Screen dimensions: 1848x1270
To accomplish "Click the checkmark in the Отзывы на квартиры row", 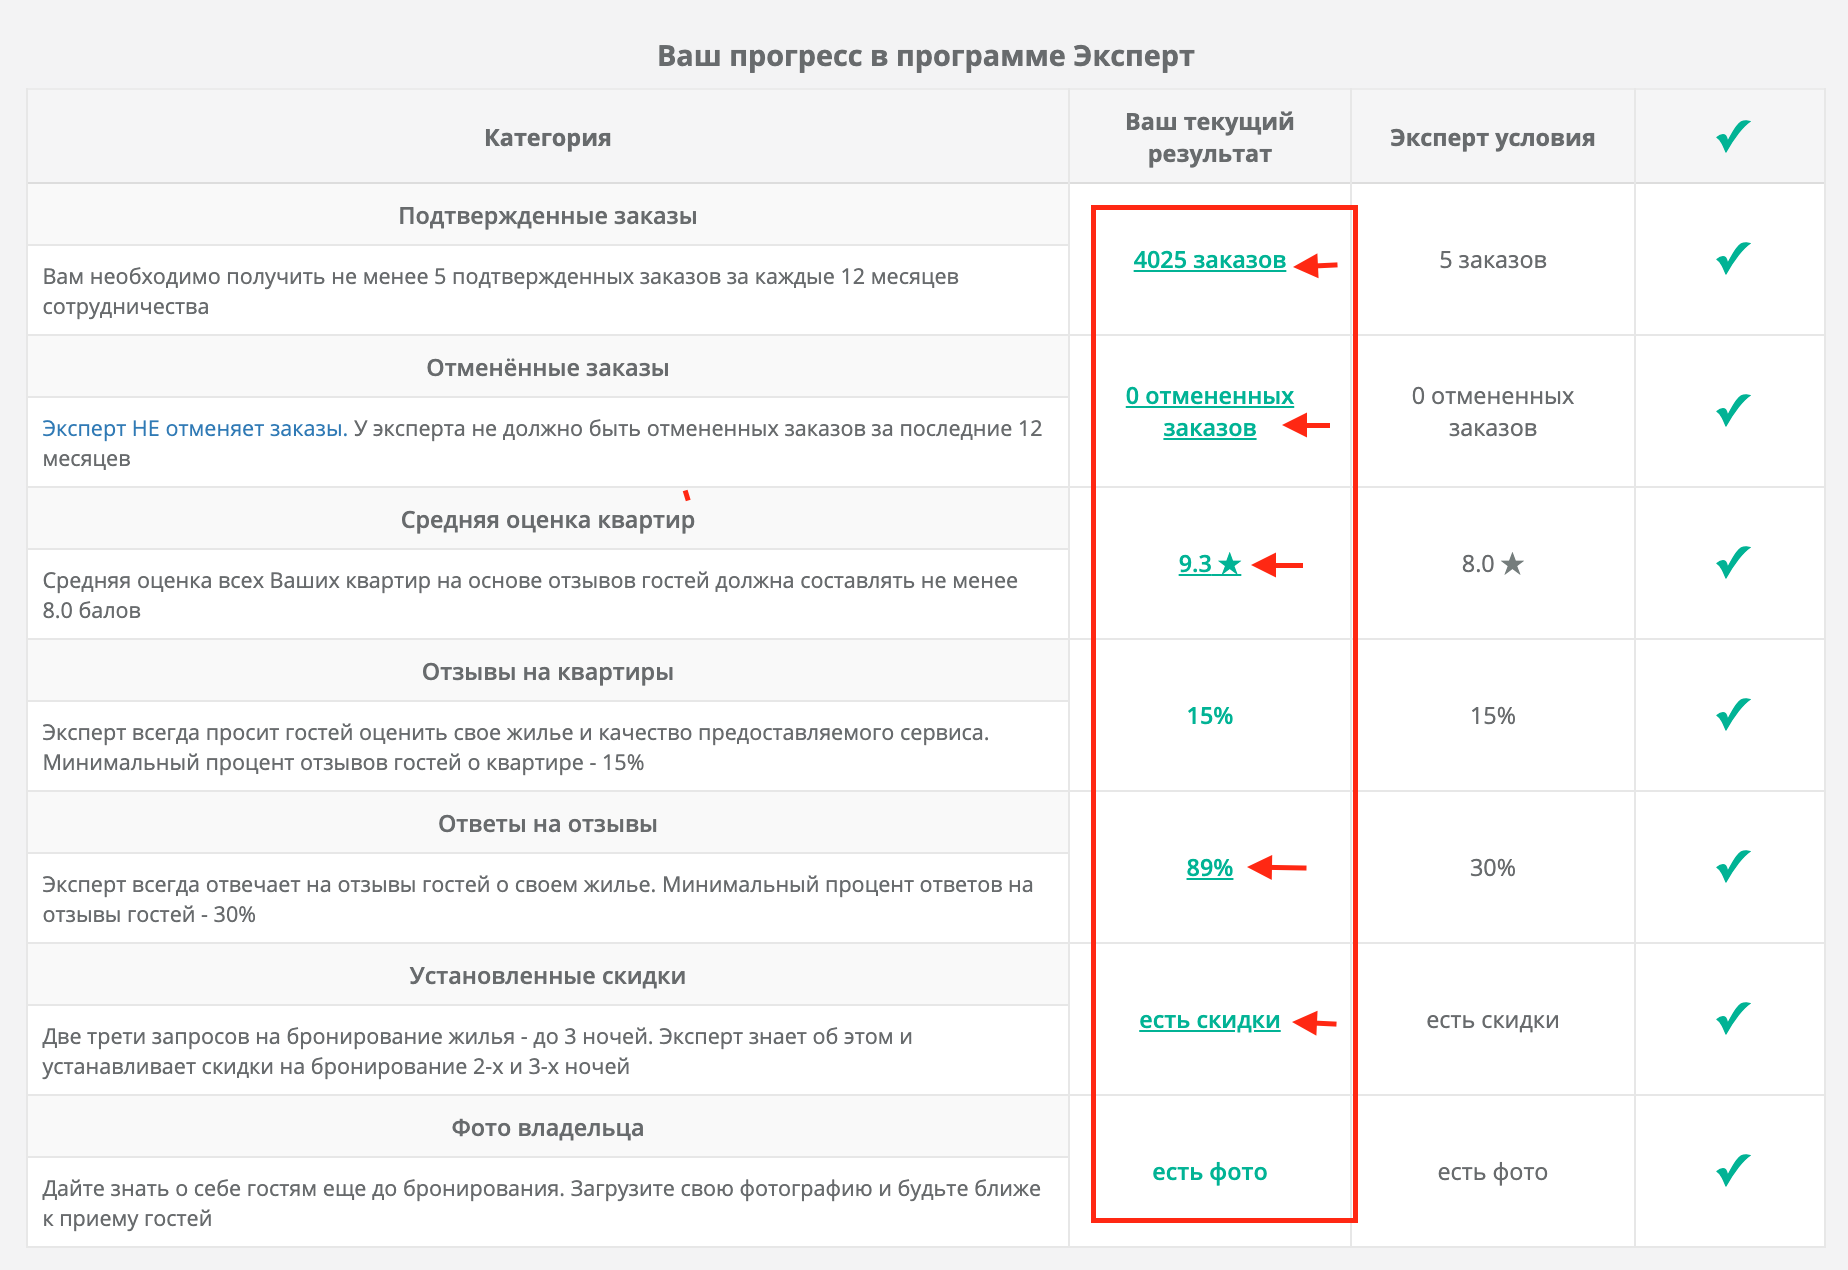I will [1733, 714].
